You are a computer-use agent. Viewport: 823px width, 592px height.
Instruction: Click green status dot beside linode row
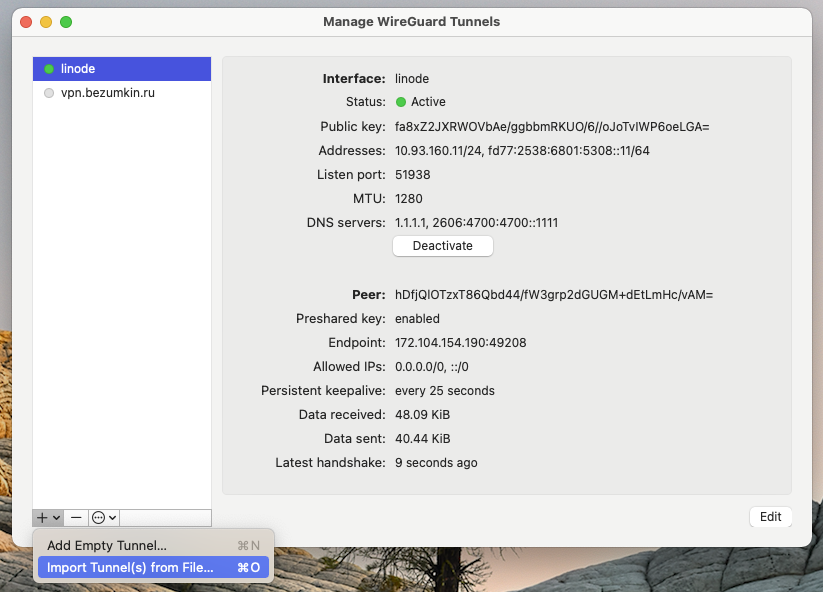coord(49,69)
